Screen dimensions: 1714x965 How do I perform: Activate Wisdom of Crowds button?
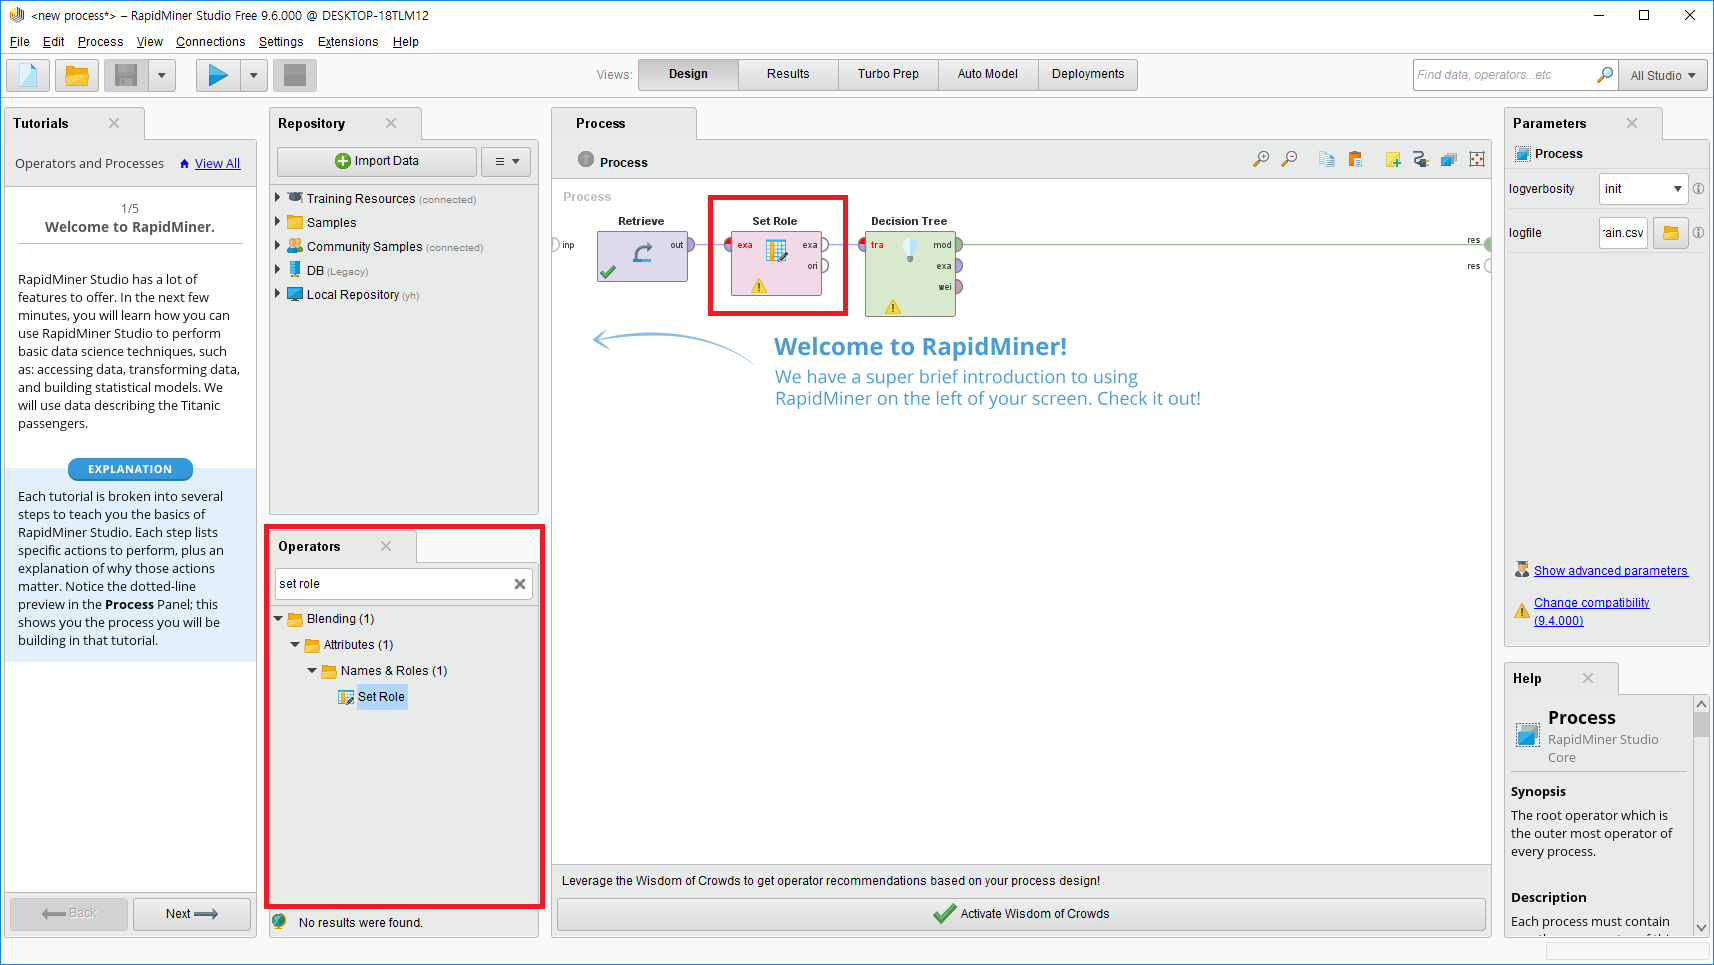tap(1021, 914)
